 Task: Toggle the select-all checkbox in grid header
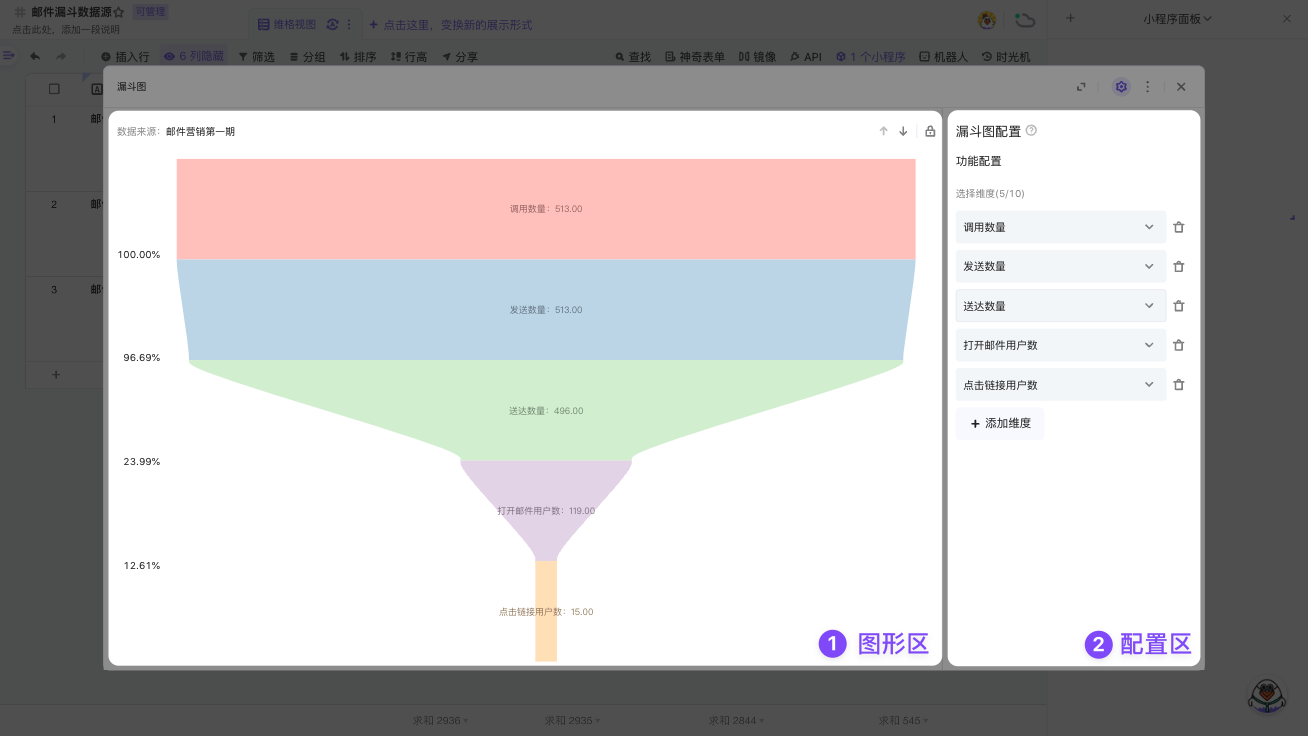coord(54,89)
